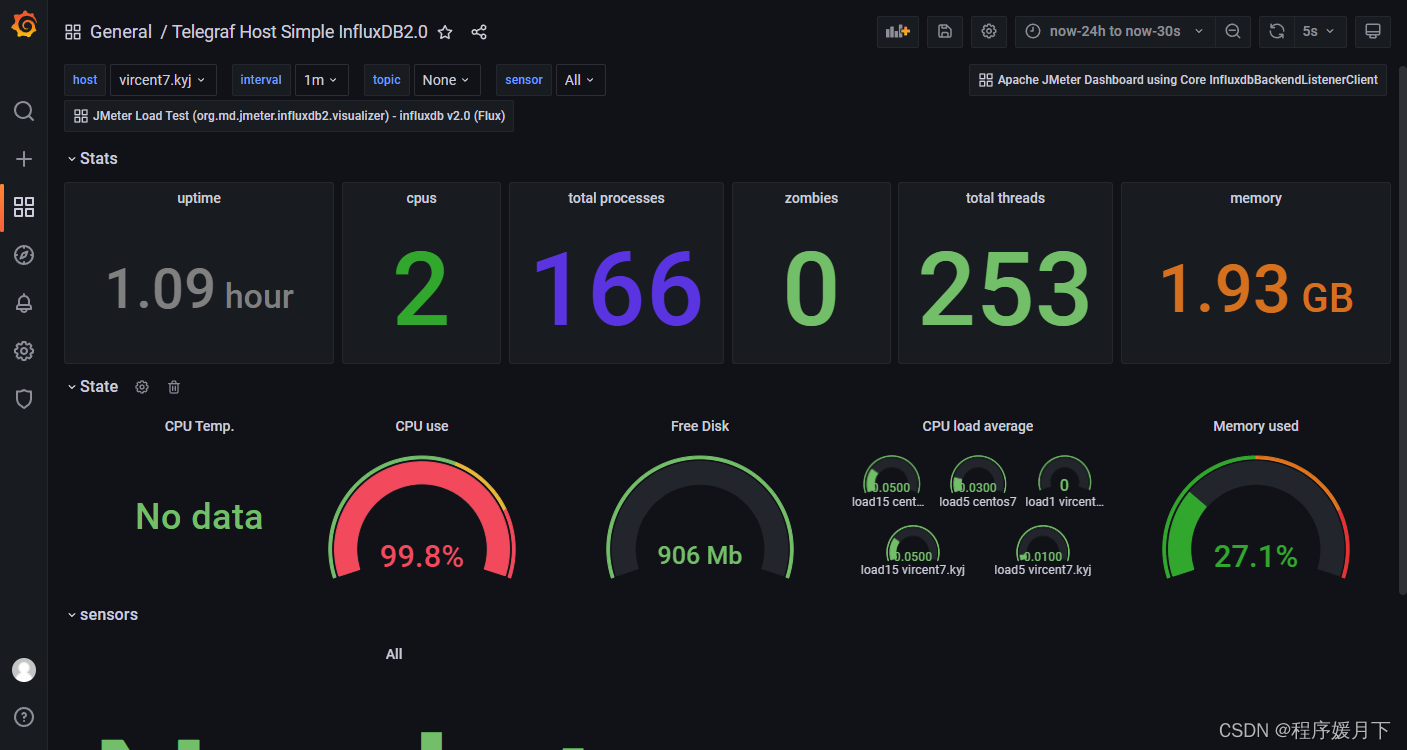Zoom out the time range

coord(1233,31)
